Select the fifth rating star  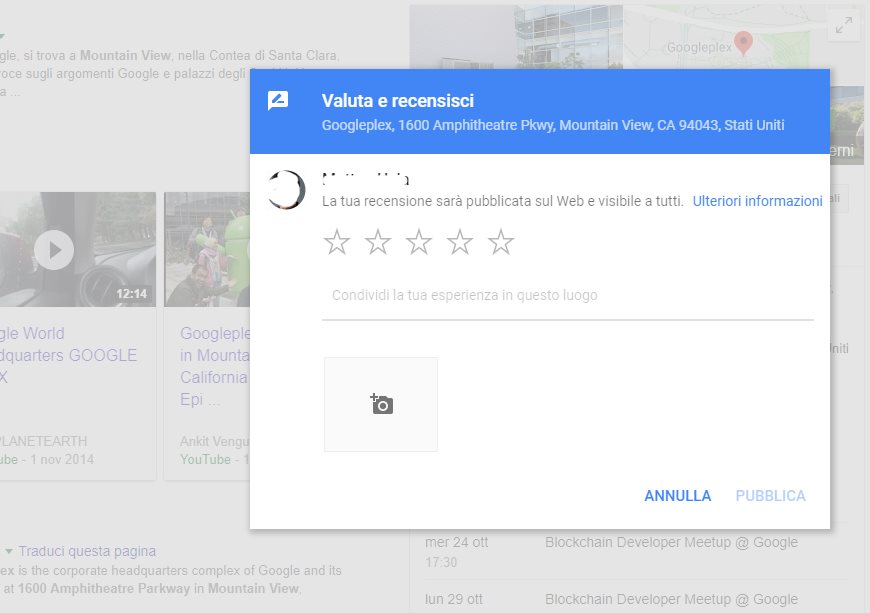(501, 241)
